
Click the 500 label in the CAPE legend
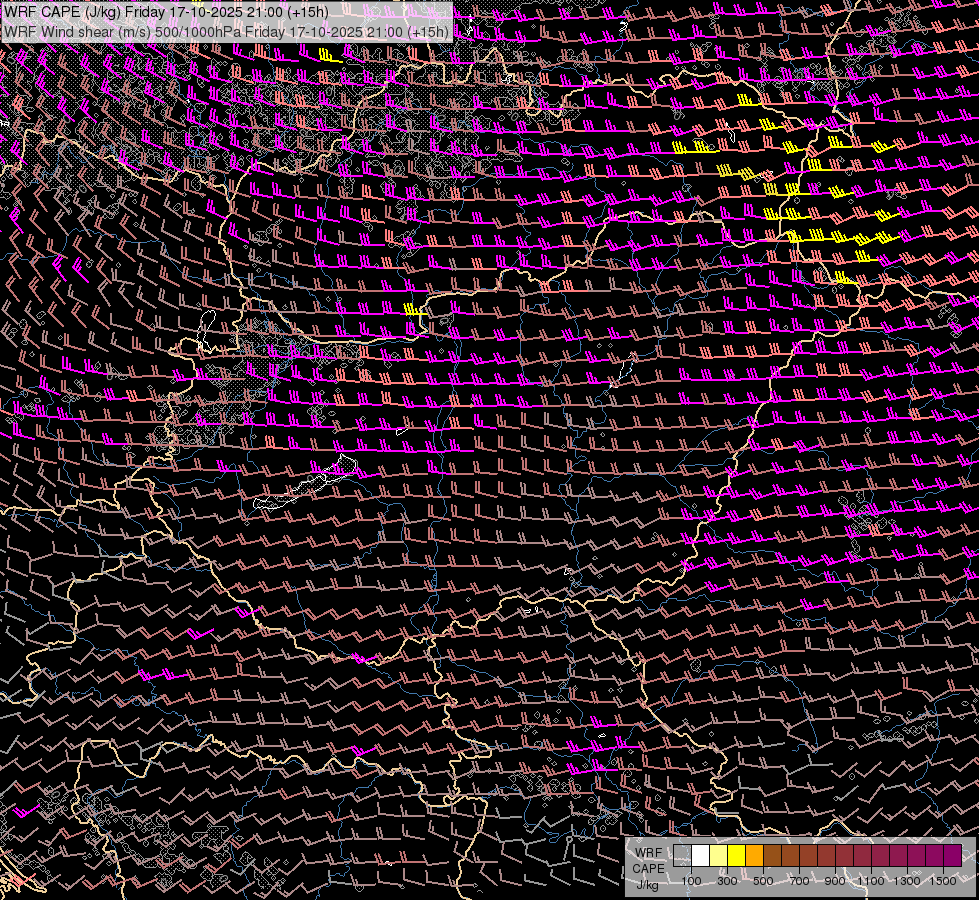[x=763, y=881]
